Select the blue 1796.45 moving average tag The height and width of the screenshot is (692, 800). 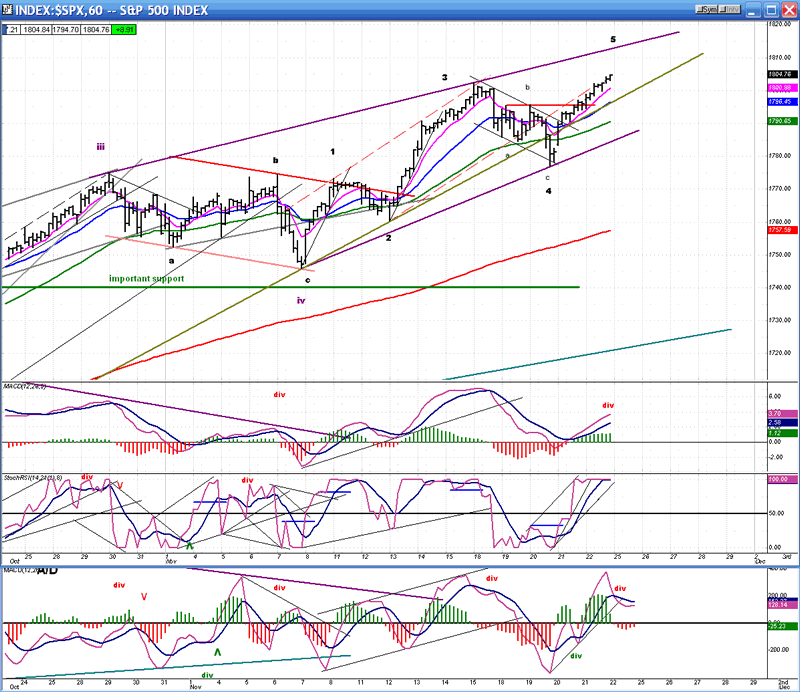(x=782, y=101)
